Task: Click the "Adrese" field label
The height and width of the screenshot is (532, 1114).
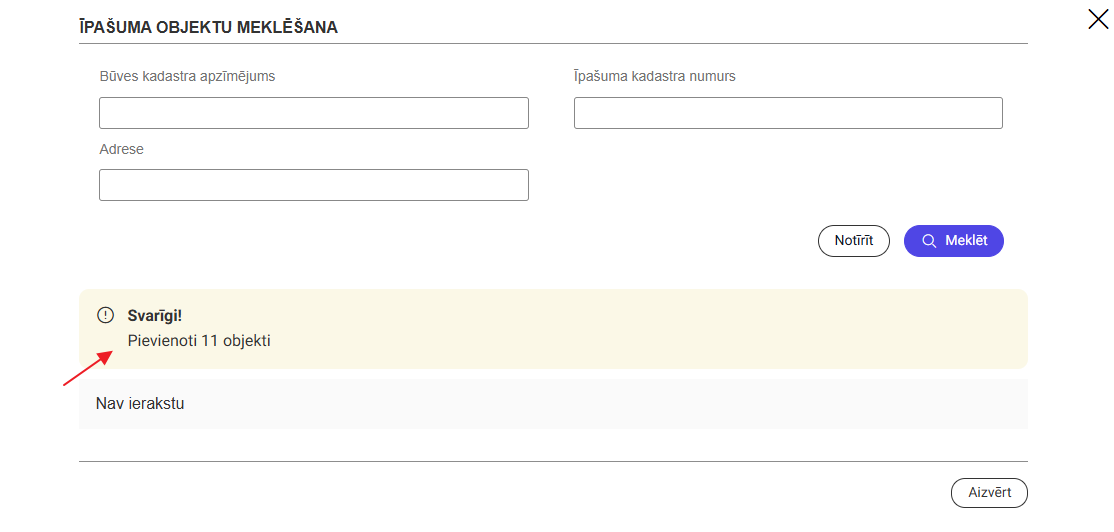Action: coord(122,149)
